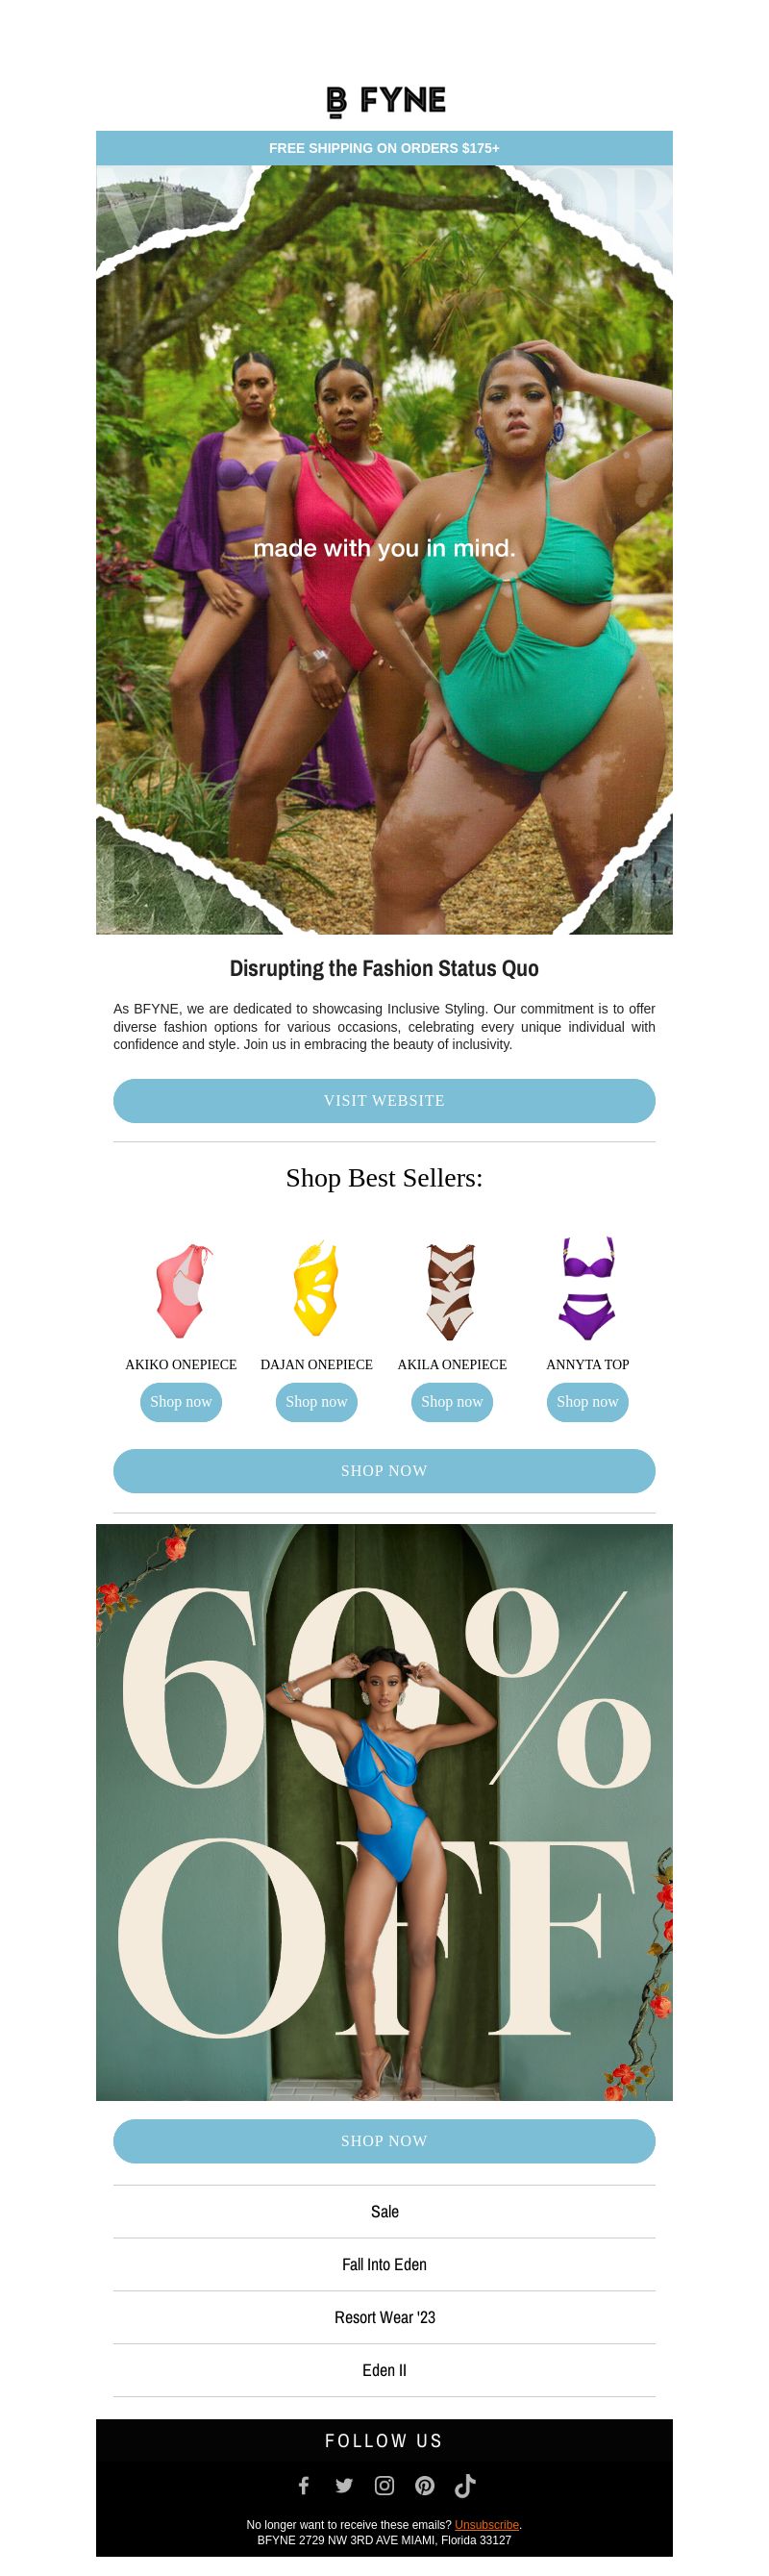Click Shop Now below 60% off banner
The image size is (769, 2576).
pyautogui.click(x=384, y=2141)
